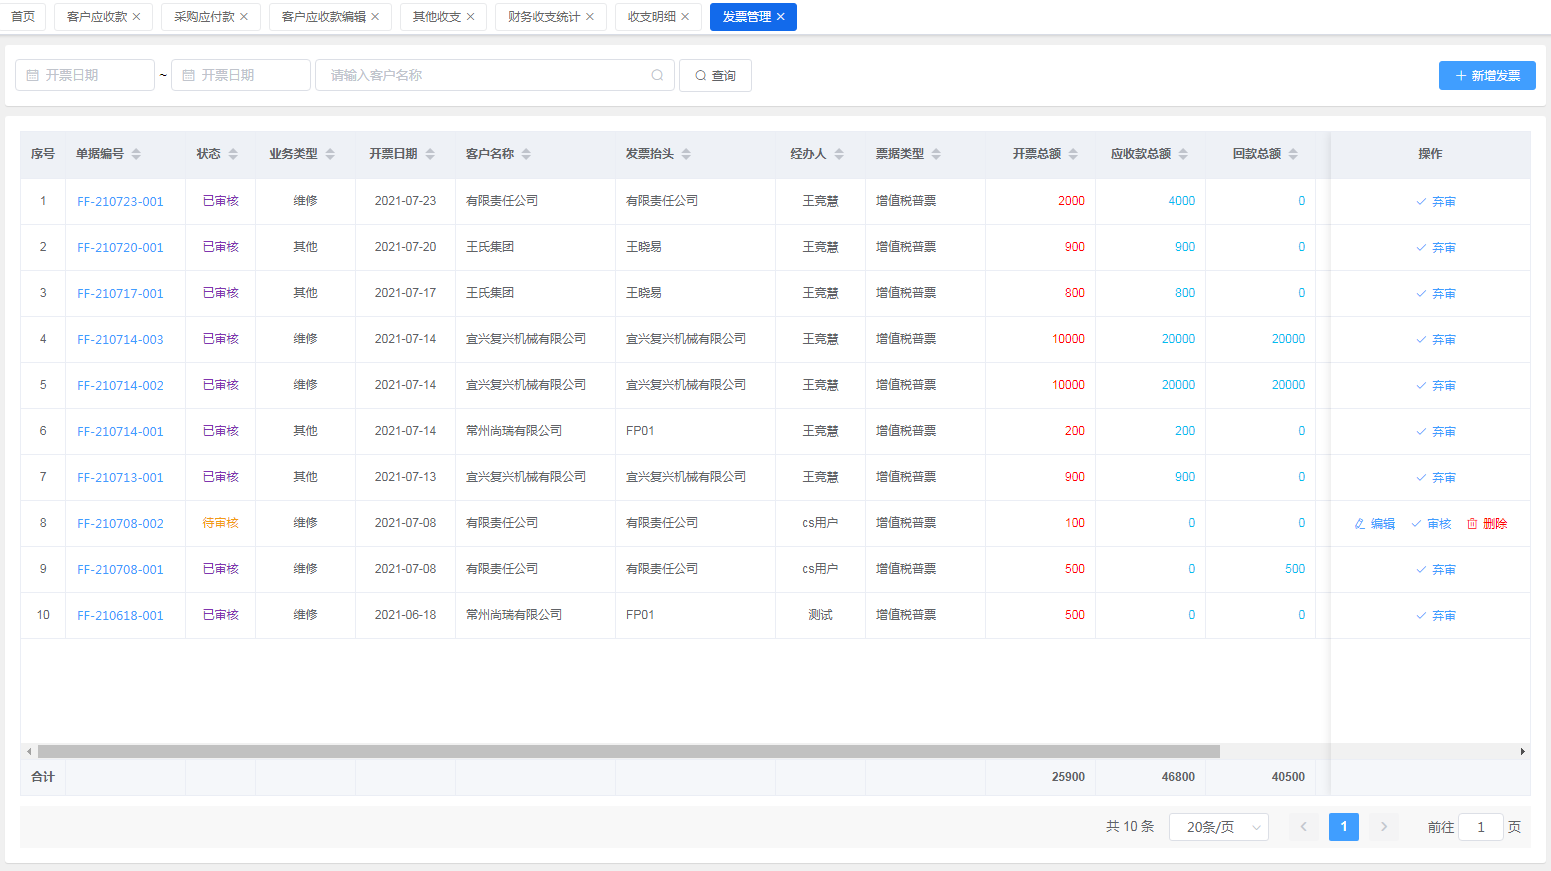Switch to the 其他收支 tab
The image size is (1551, 871).
tap(437, 17)
